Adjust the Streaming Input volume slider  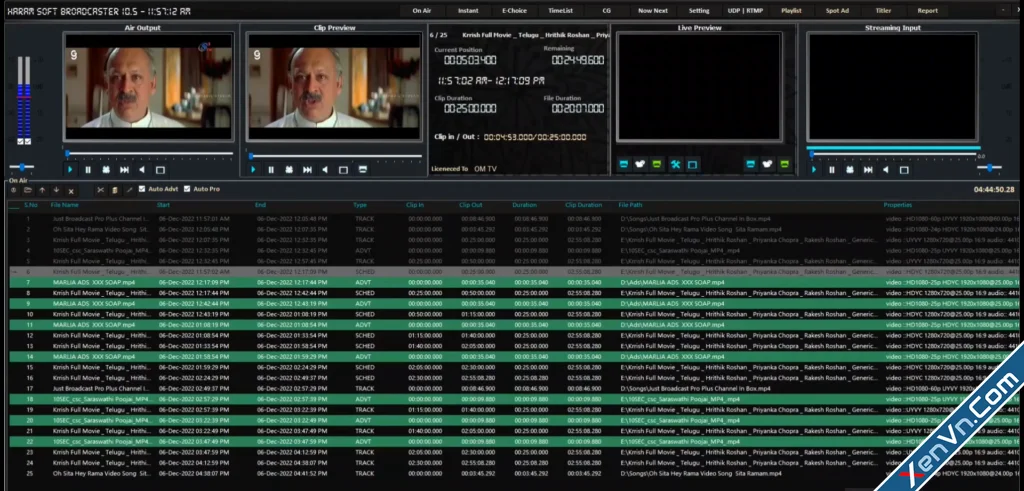pyautogui.click(x=989, y=168)
